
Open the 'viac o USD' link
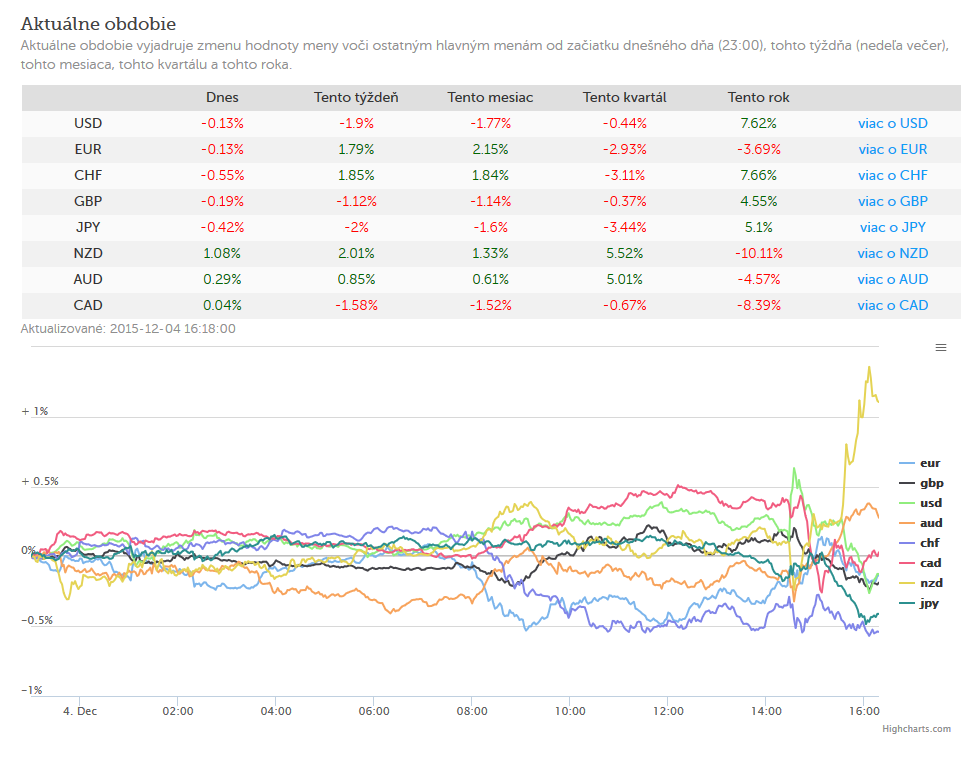pyautogui.click(x=892, y=123)
